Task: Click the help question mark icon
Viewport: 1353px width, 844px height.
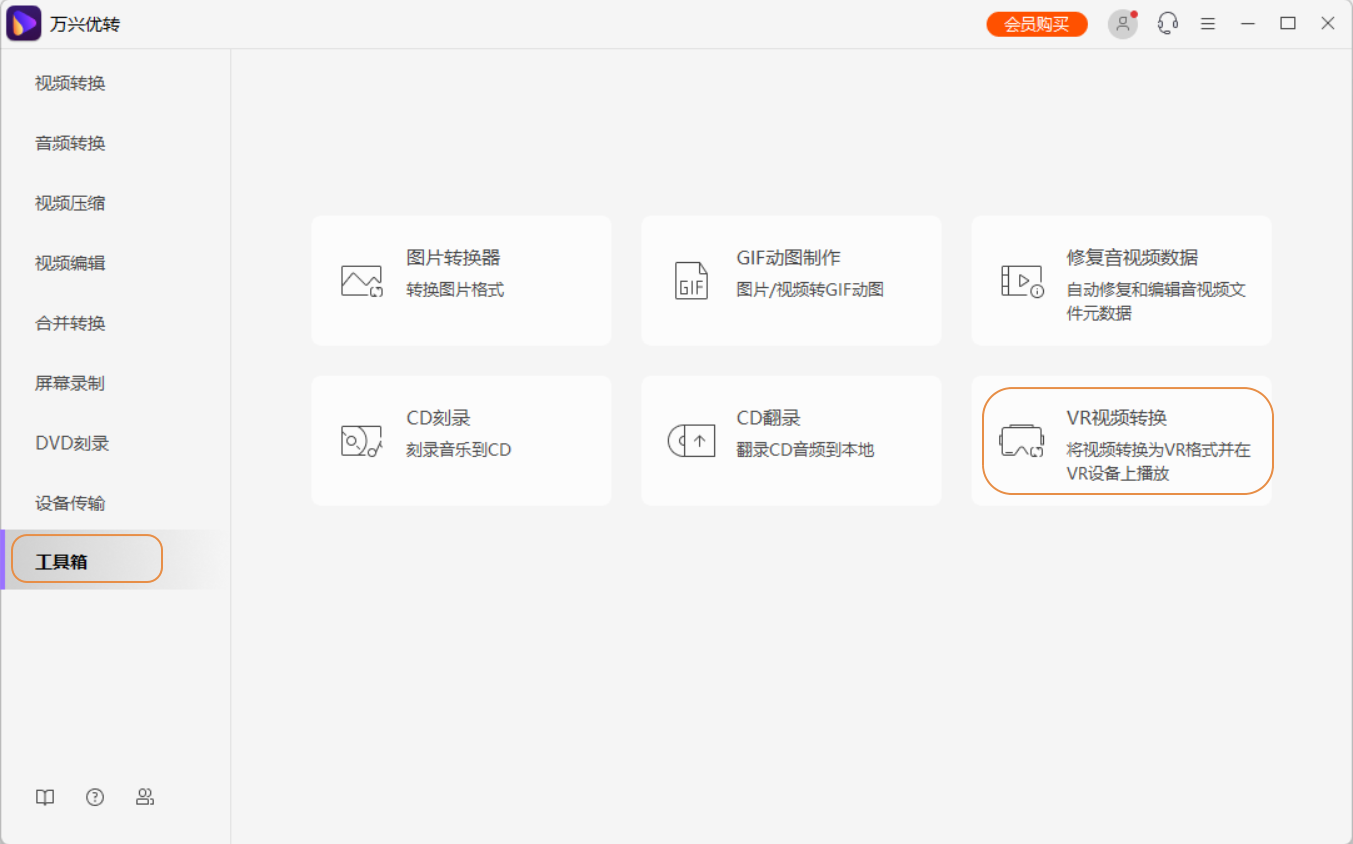Action: (x=94, y=797)
